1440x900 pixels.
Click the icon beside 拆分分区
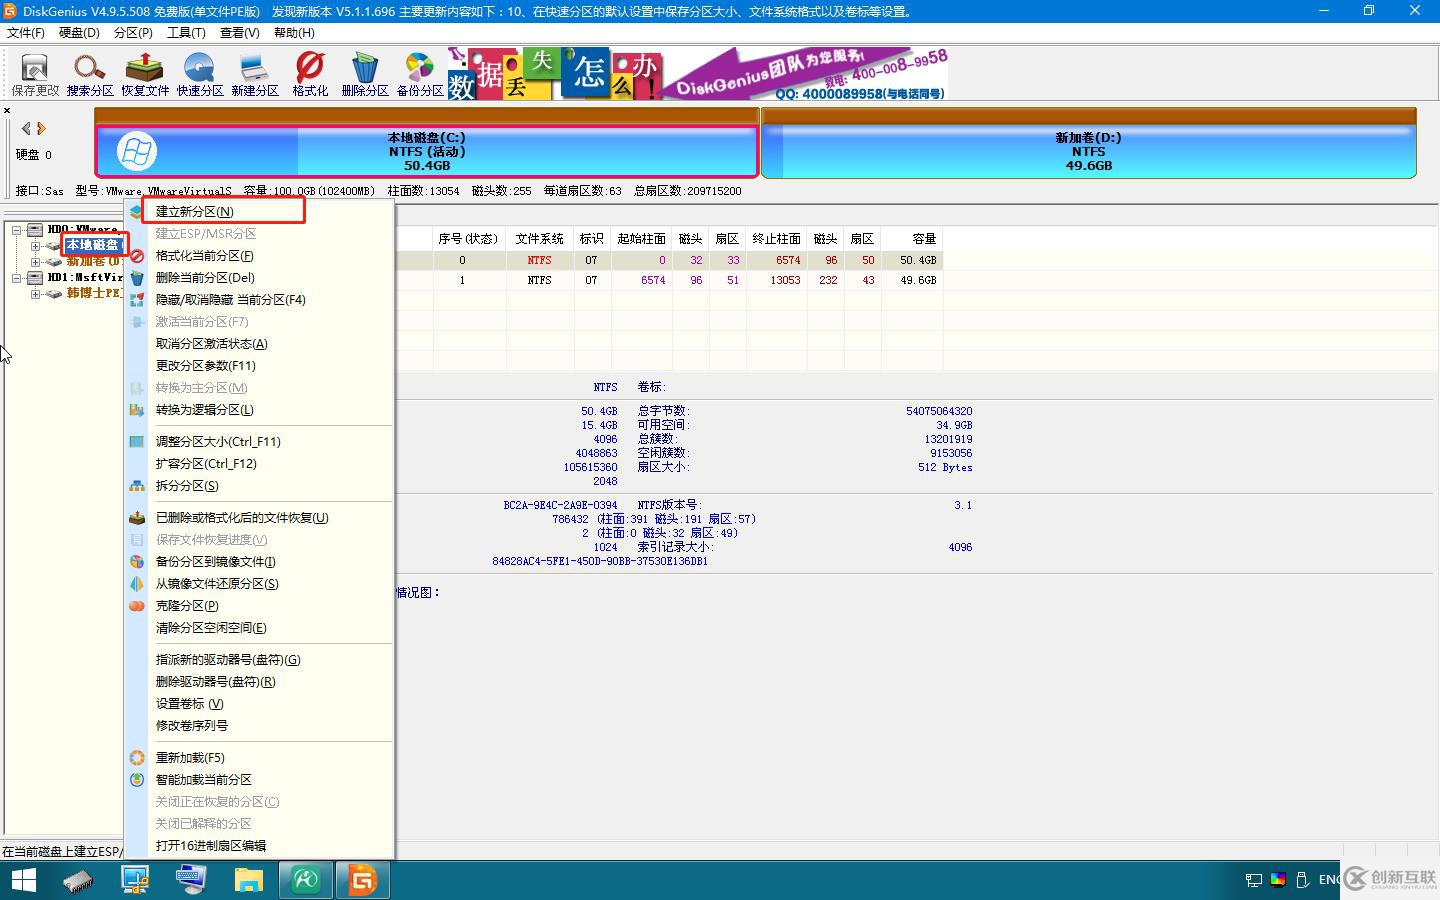pos(137,486)
